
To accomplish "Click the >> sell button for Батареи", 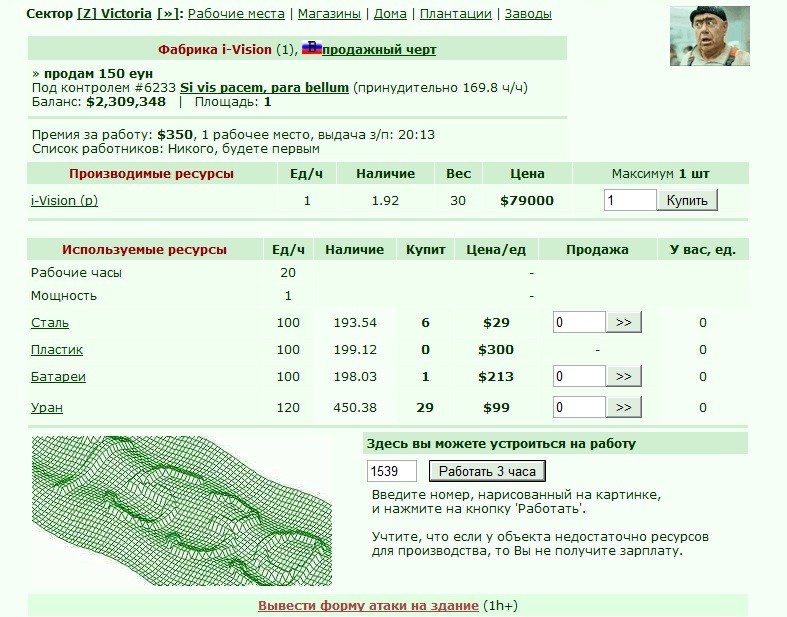I will click(x=624, y=377).
